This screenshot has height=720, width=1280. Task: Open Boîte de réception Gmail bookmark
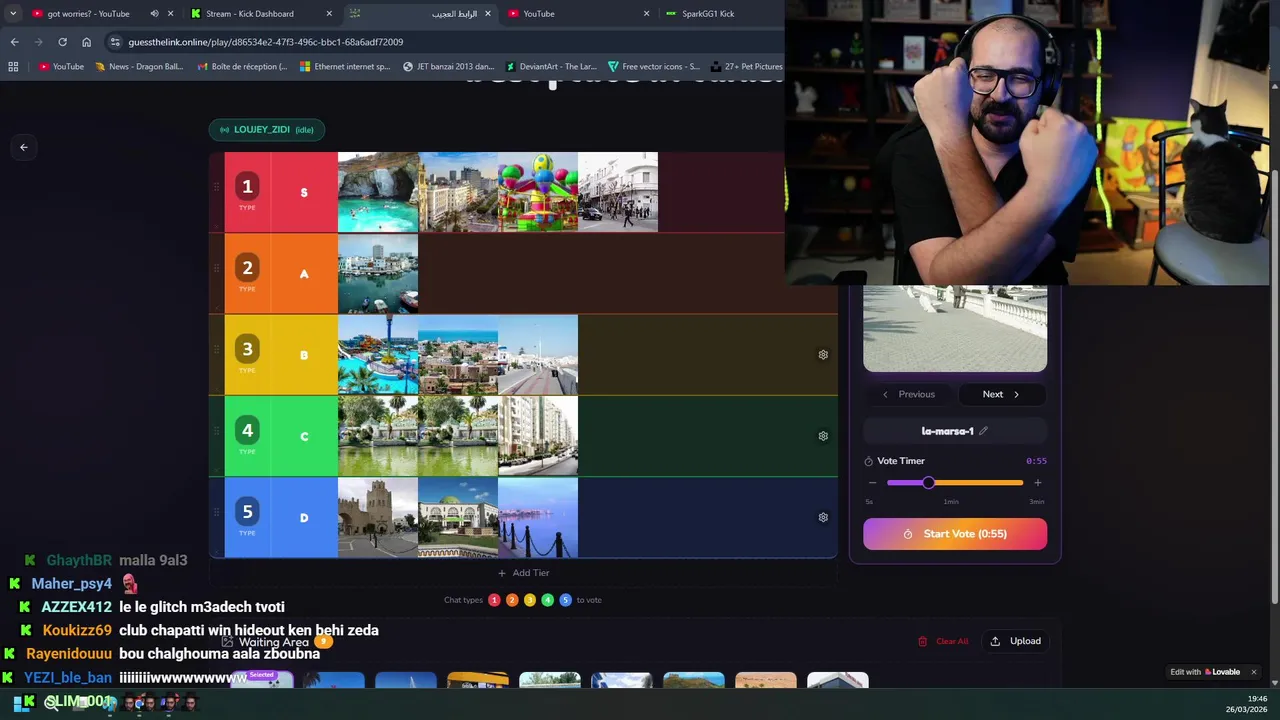(241, 67)
